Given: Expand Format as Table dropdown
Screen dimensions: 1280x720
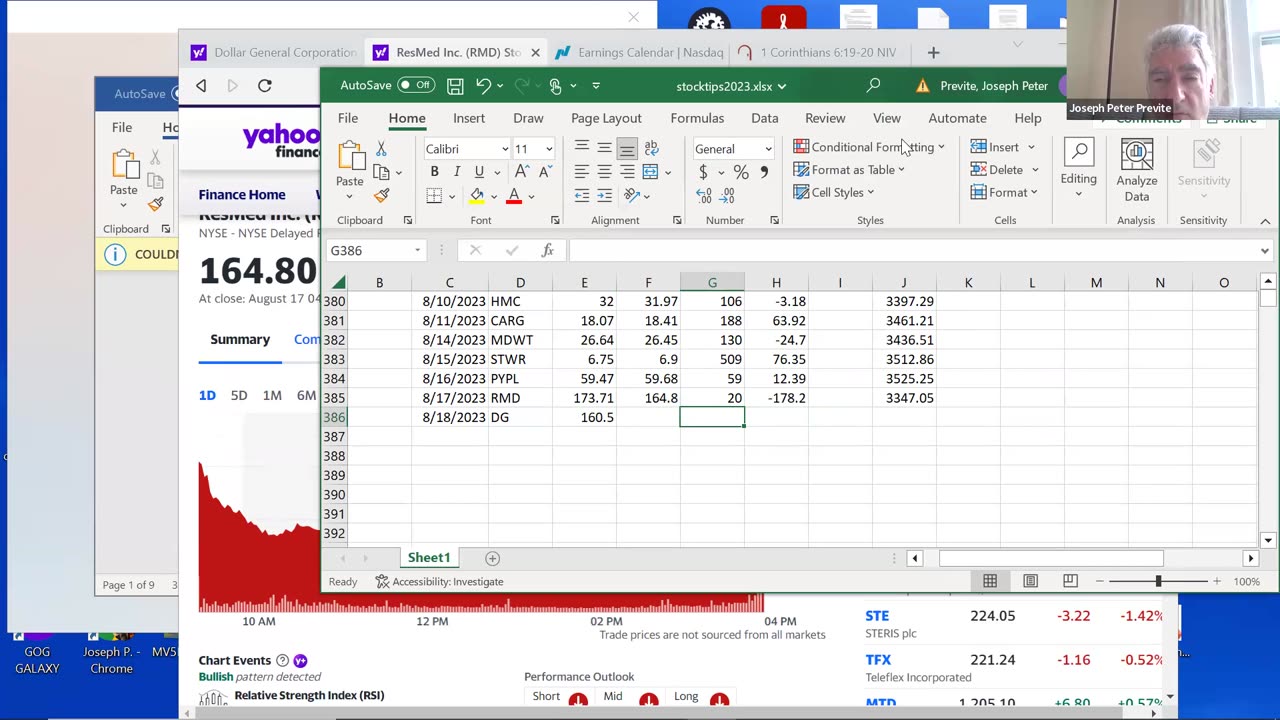Looking at the screenshot, I should (x=901, y=170).
